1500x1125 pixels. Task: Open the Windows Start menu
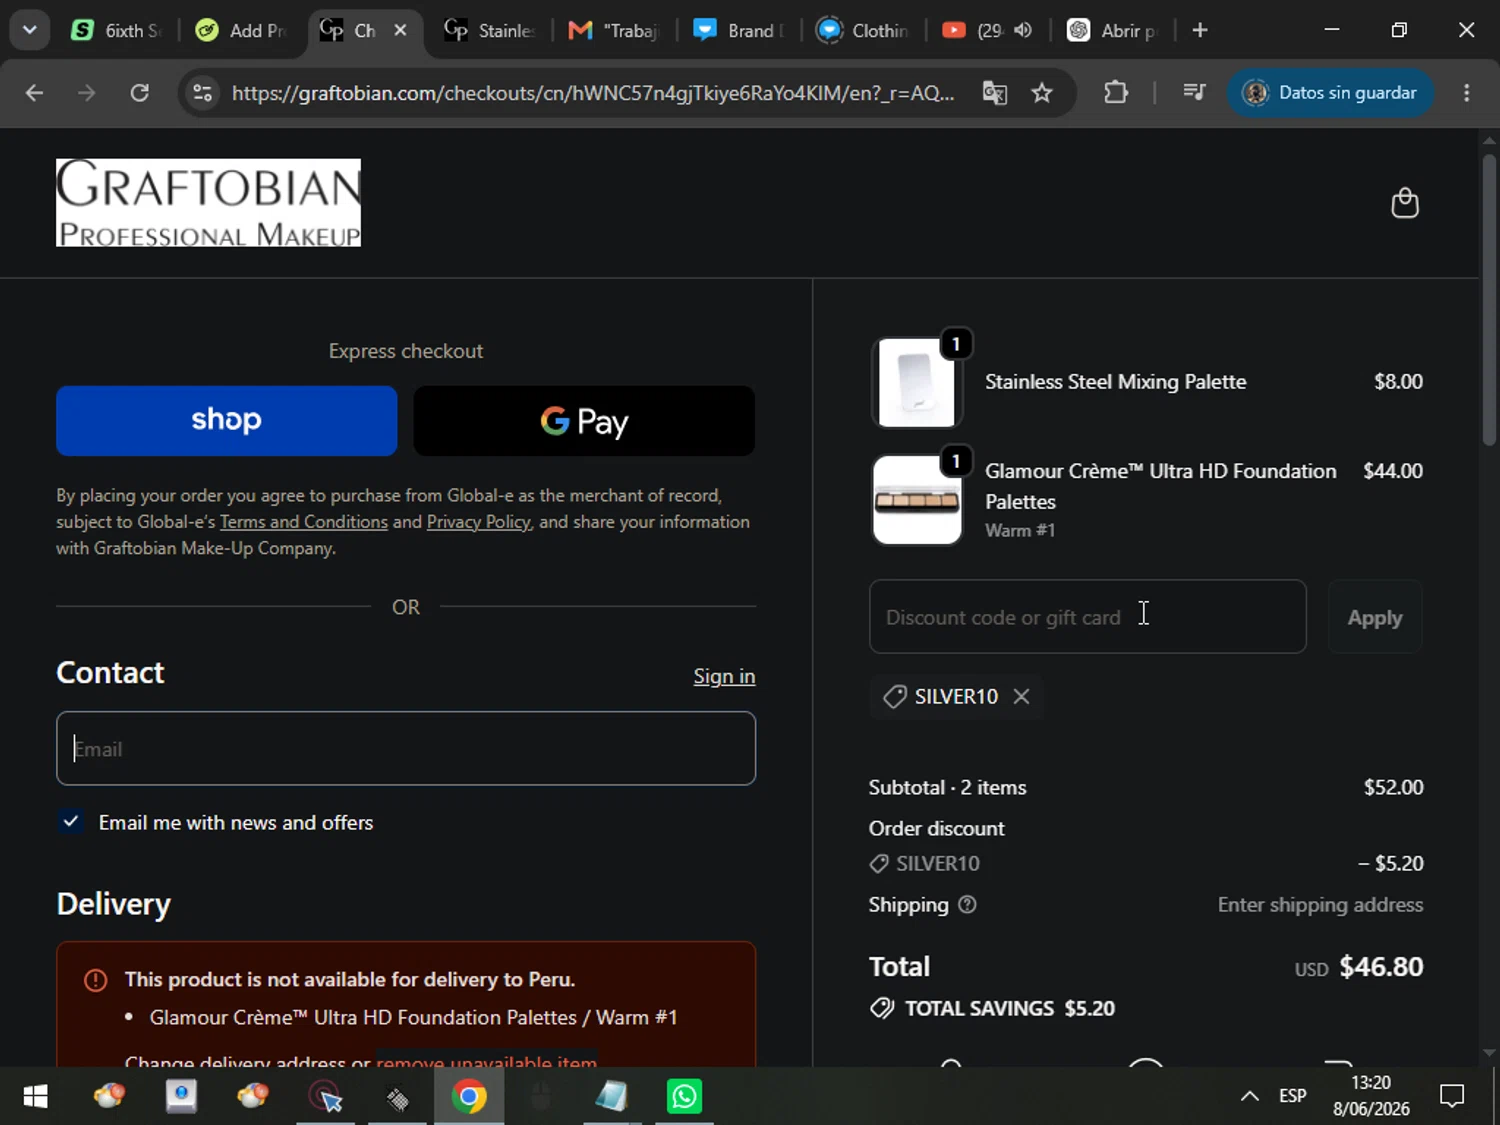35,1097
